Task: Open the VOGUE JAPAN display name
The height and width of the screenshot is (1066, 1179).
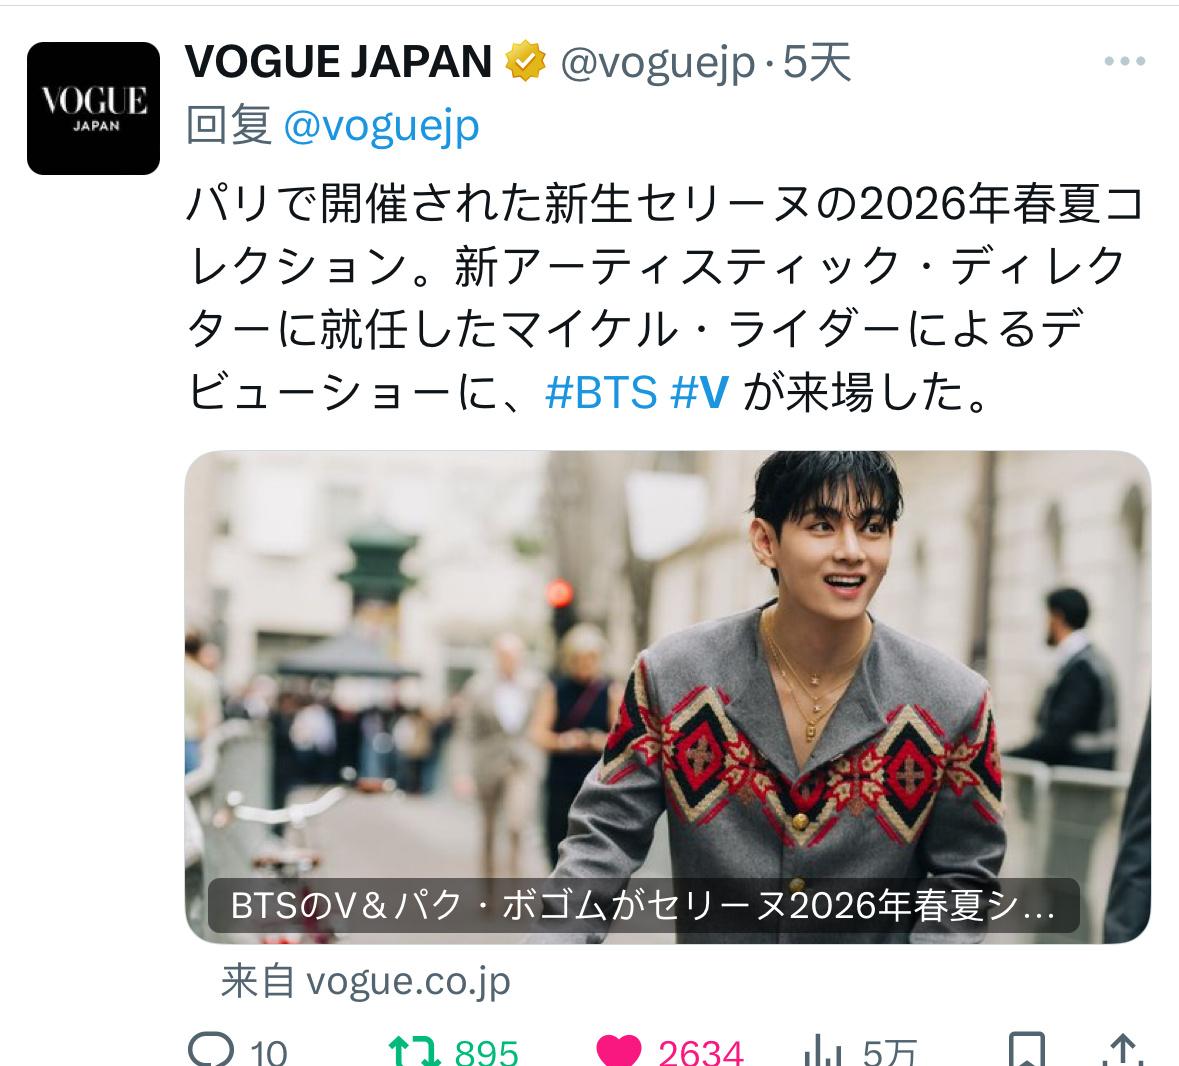Action: click(338, 62)
